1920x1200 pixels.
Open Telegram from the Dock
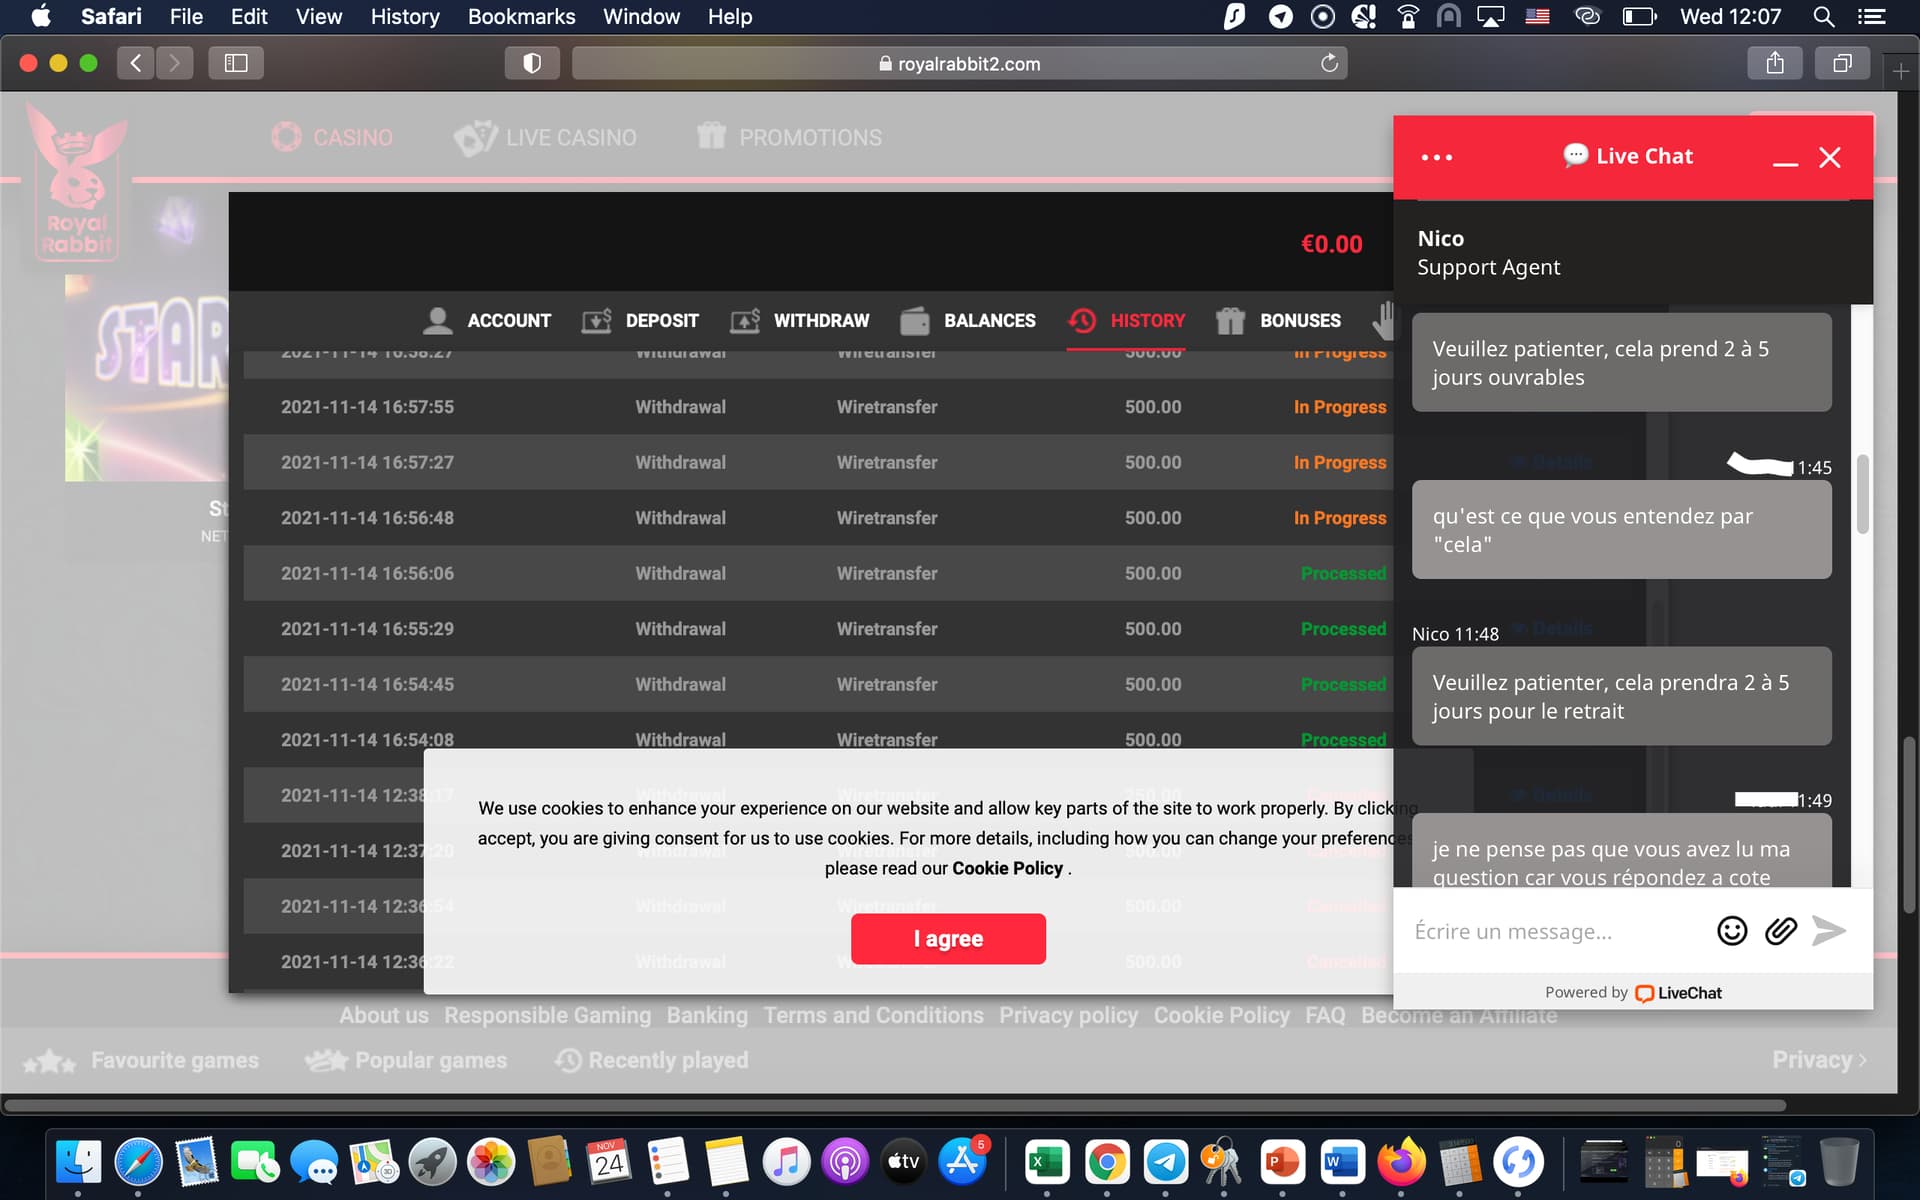[1165, 1162]
